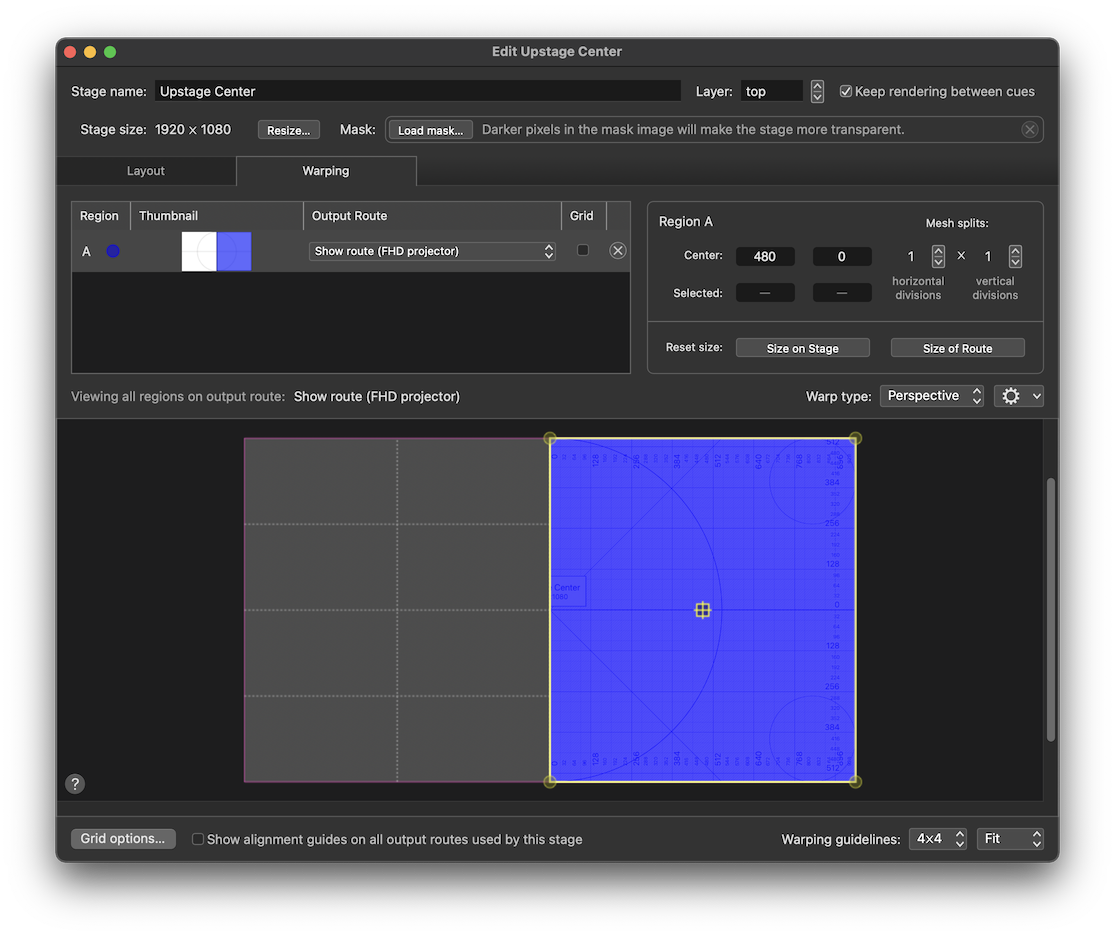Select bottom-right corner warp handle of region
Image resolution: width=1115 pixels, height=936 pixels.
point(855,781)
